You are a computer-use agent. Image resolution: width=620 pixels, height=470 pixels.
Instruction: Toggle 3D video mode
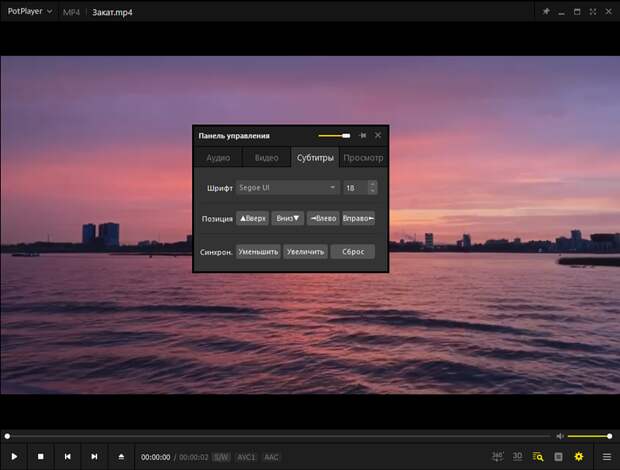[x=517, y=456]
